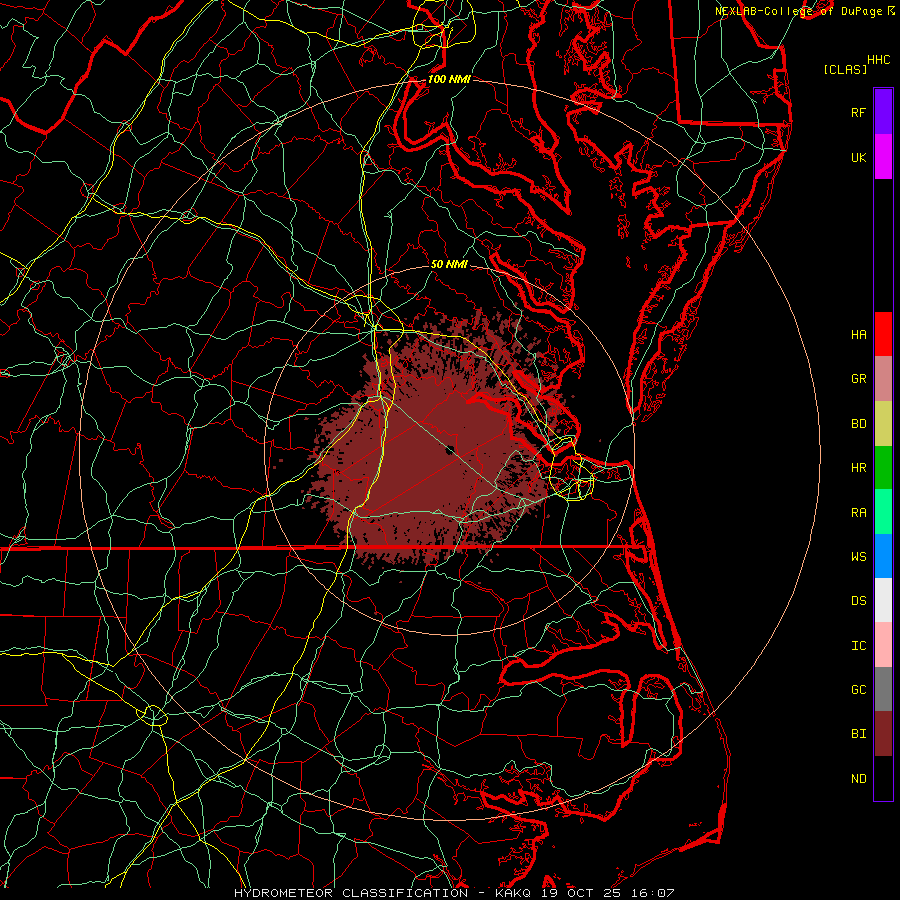
Task: Click the UK legend label
Action: click(858, 157)
